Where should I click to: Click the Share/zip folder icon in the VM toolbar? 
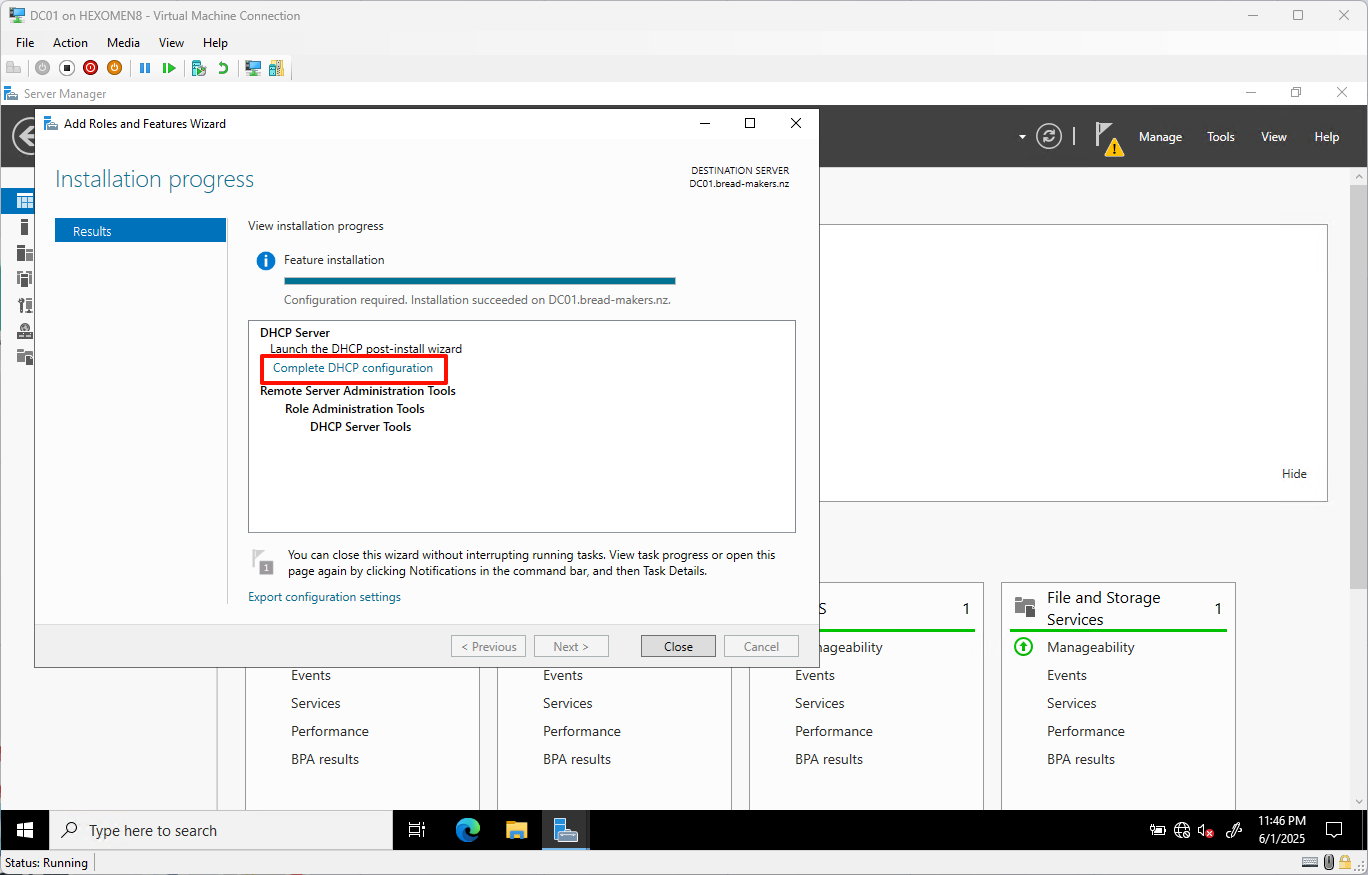click(276, 68)
